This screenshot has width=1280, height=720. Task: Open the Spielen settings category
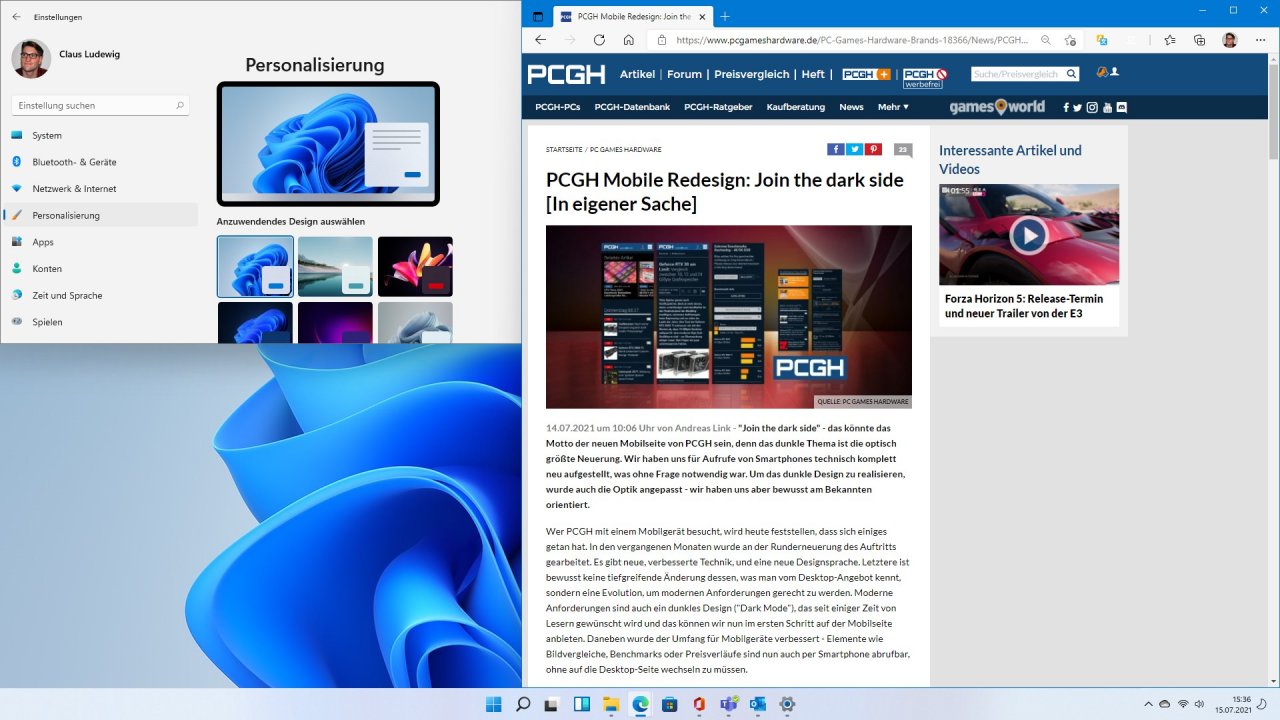(x=100, y=322)
